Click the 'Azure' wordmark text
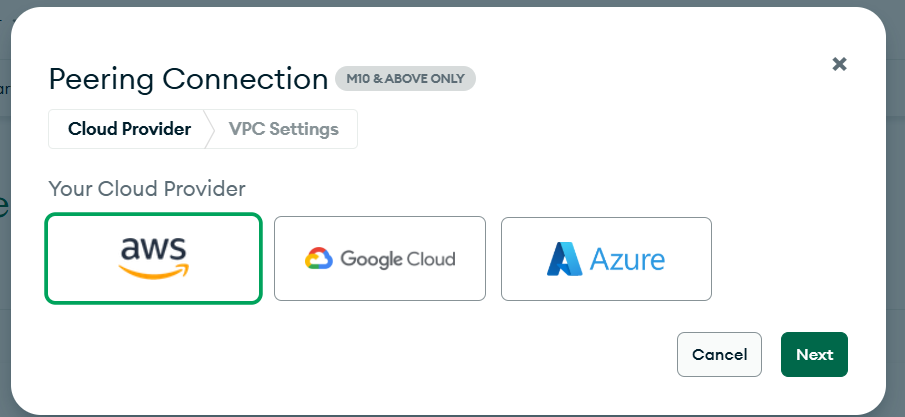The width and height of the screenshot is (905, 417). pos(627,259)
